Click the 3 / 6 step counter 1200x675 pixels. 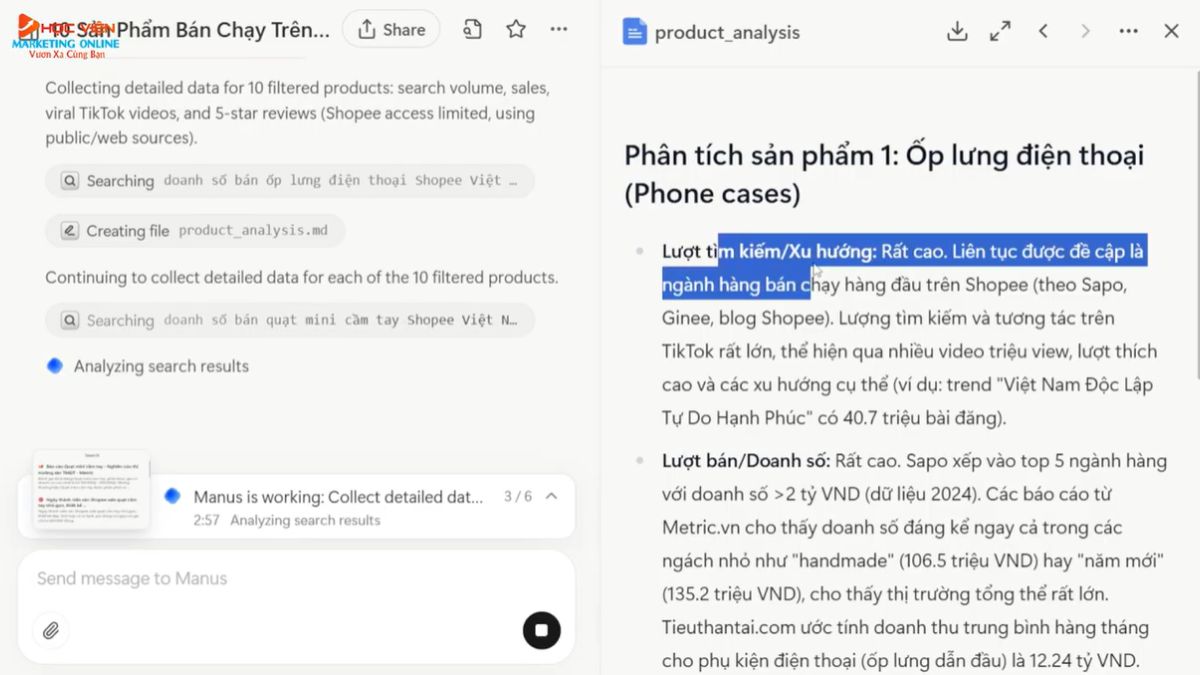[x=518, y=496]
